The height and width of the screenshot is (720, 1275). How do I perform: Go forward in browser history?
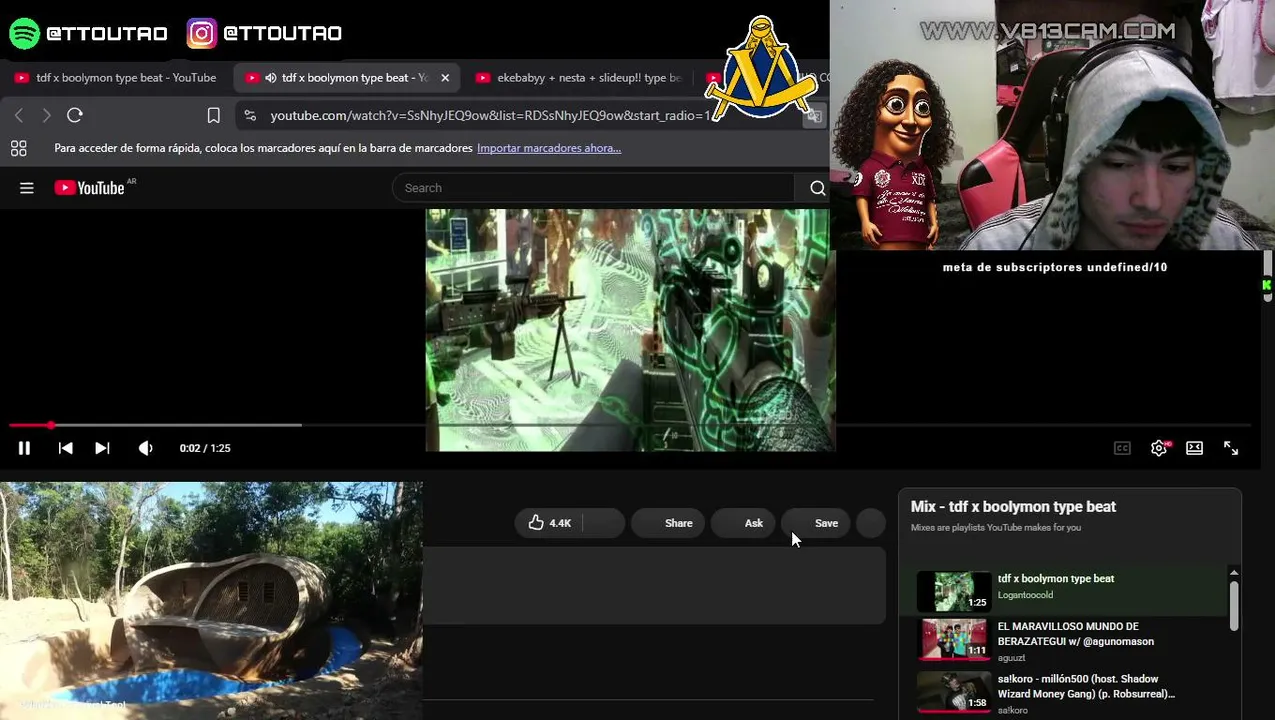(46, 115)
